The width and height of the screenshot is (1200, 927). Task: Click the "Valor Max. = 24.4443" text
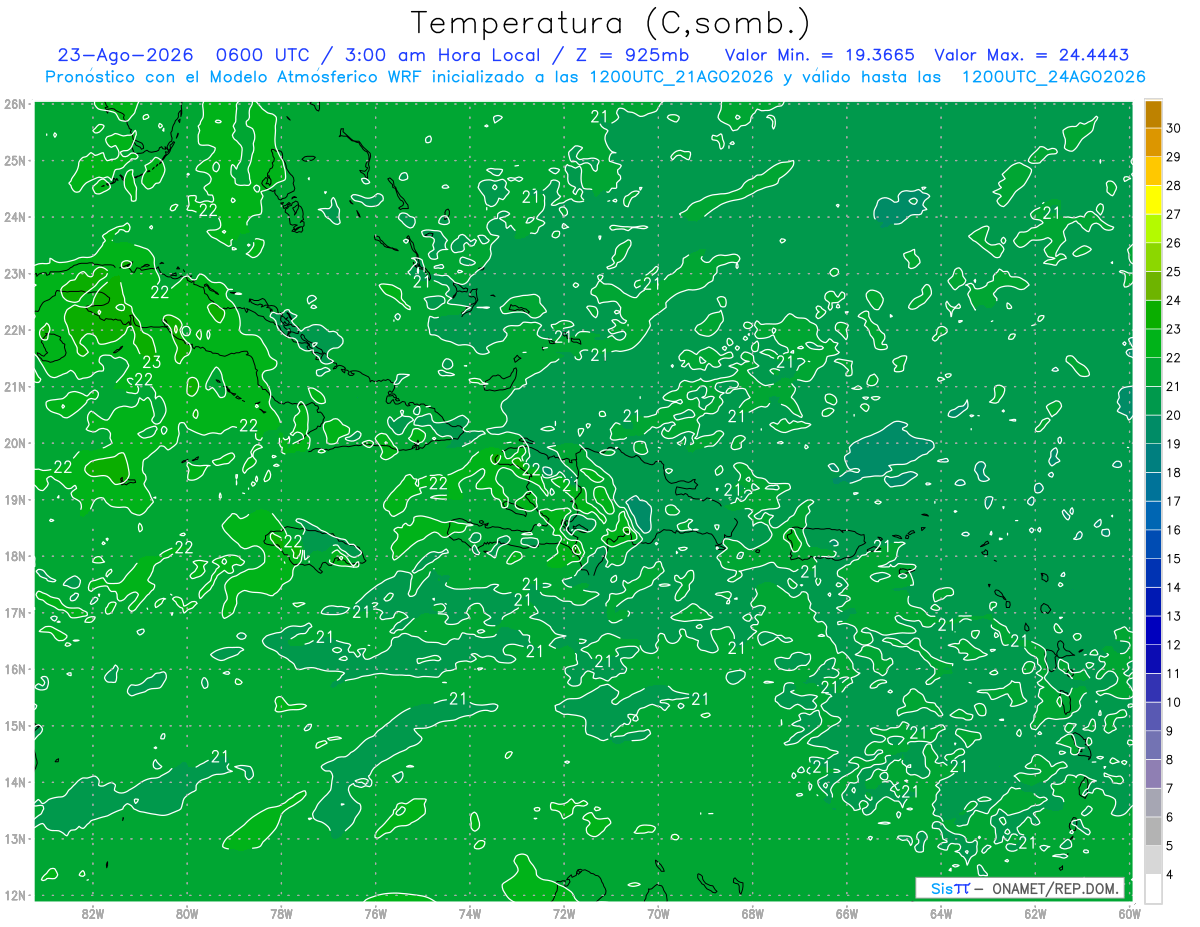point(1032,55)
